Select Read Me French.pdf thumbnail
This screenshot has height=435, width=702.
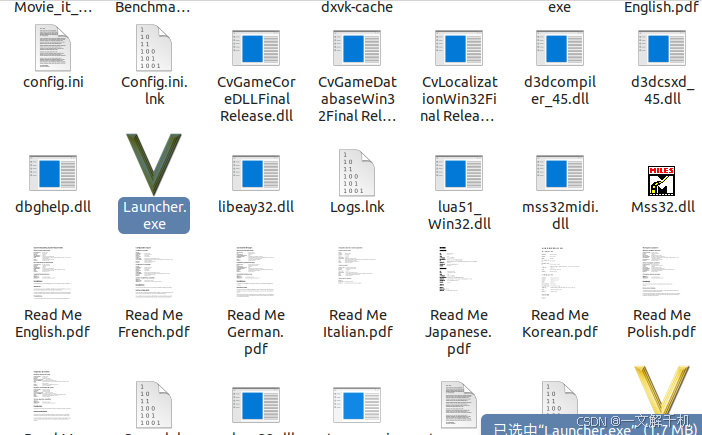154,271
